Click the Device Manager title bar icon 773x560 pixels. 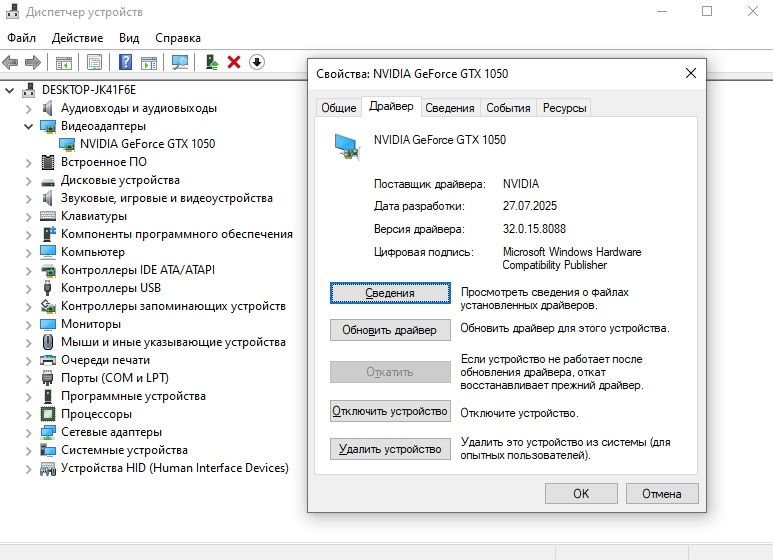pyautogui.click(x=13, y=11)
